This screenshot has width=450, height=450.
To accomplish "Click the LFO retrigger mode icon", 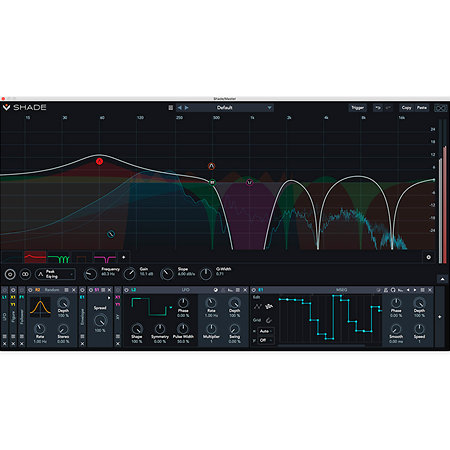I will tap(216, 290).
